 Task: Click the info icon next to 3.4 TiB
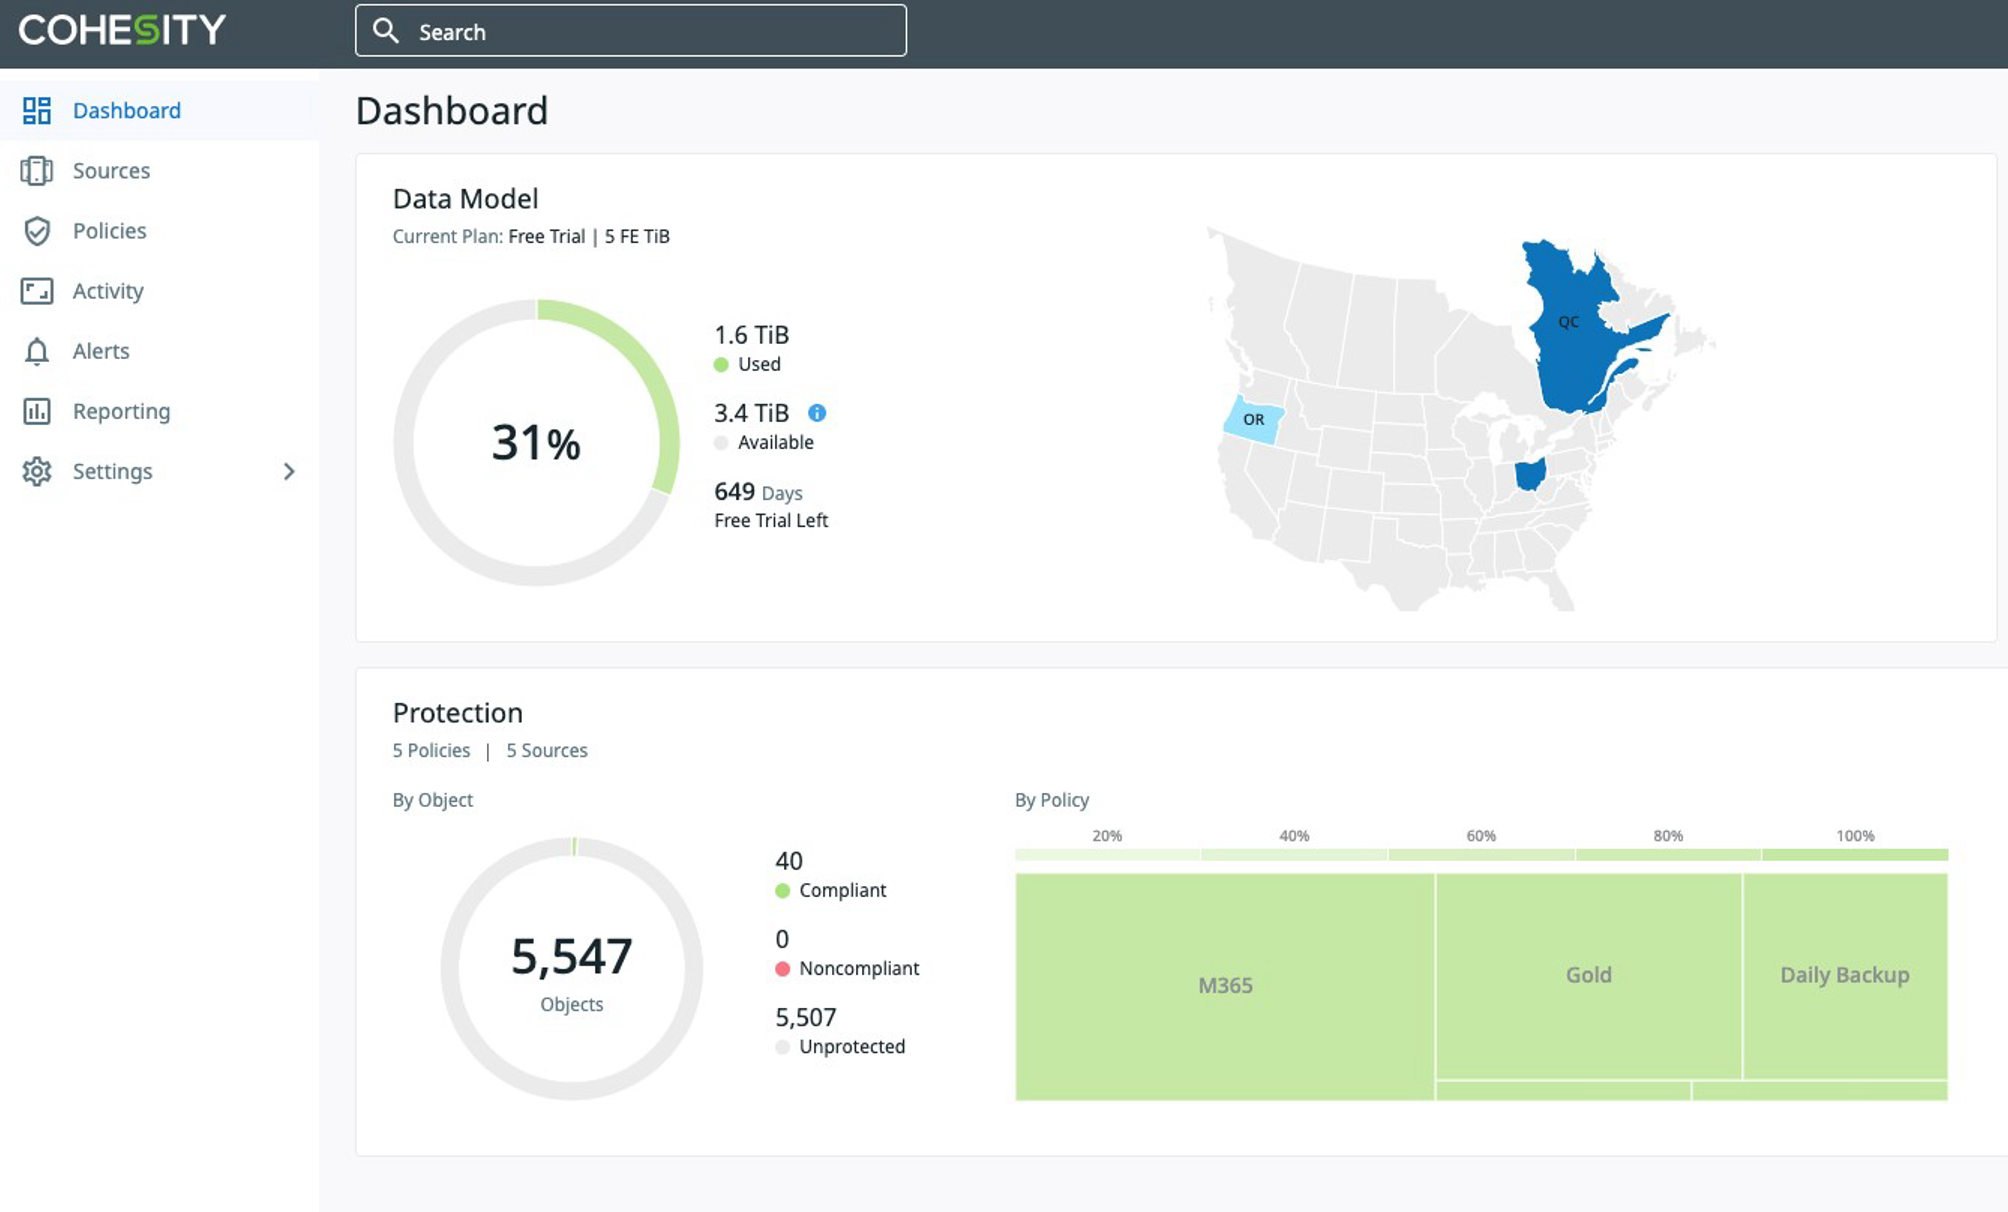tap(817, 413)
